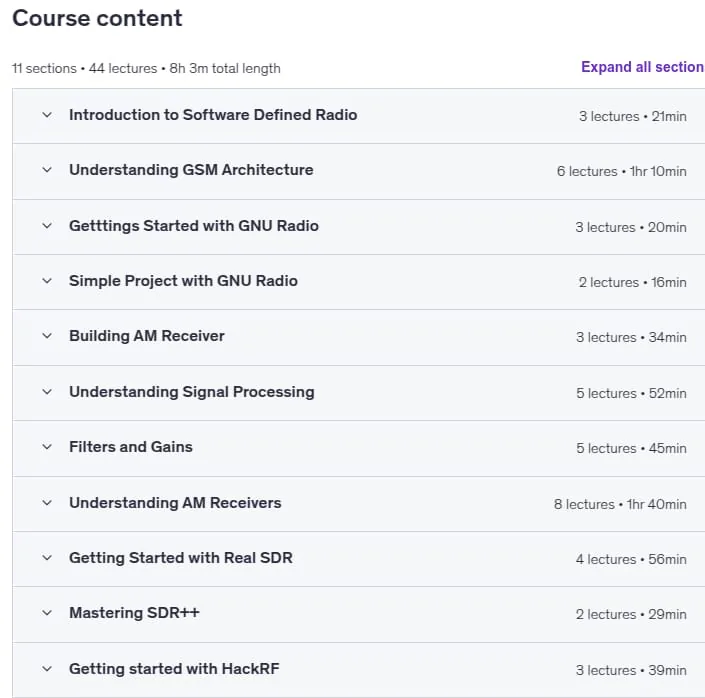Screen dimensions: 705x698
Task: Open the Understanding GSM Architecture section title
Action: point(191,170)
